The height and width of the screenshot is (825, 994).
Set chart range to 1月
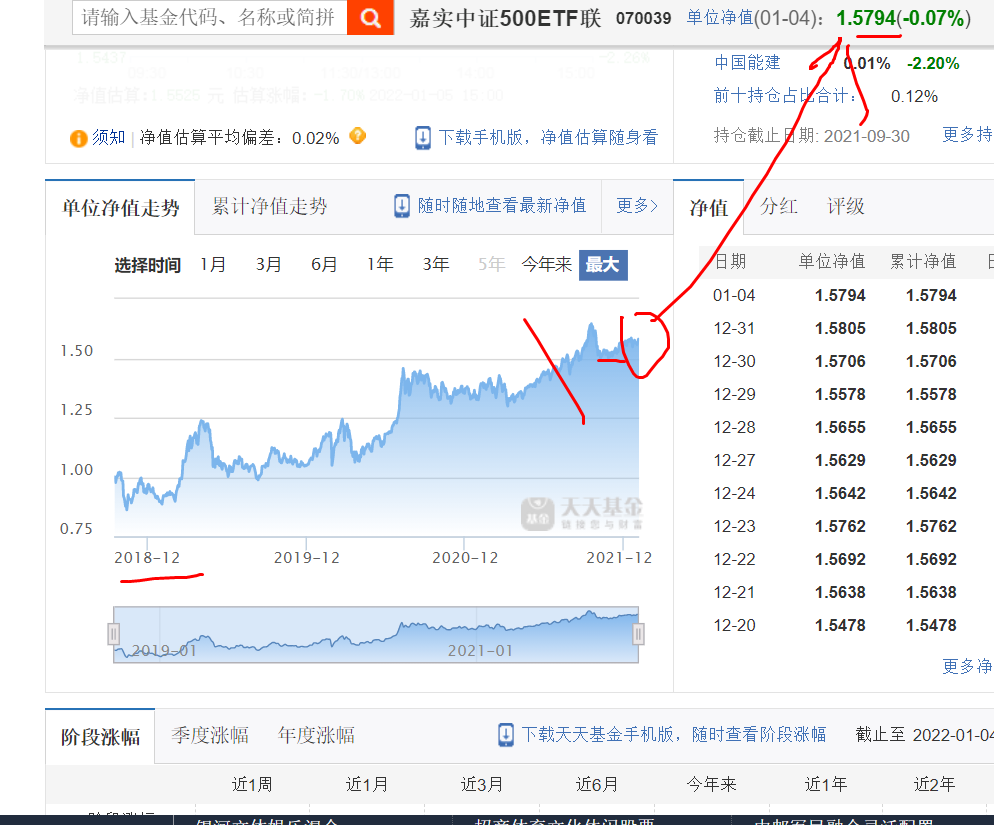213,264
